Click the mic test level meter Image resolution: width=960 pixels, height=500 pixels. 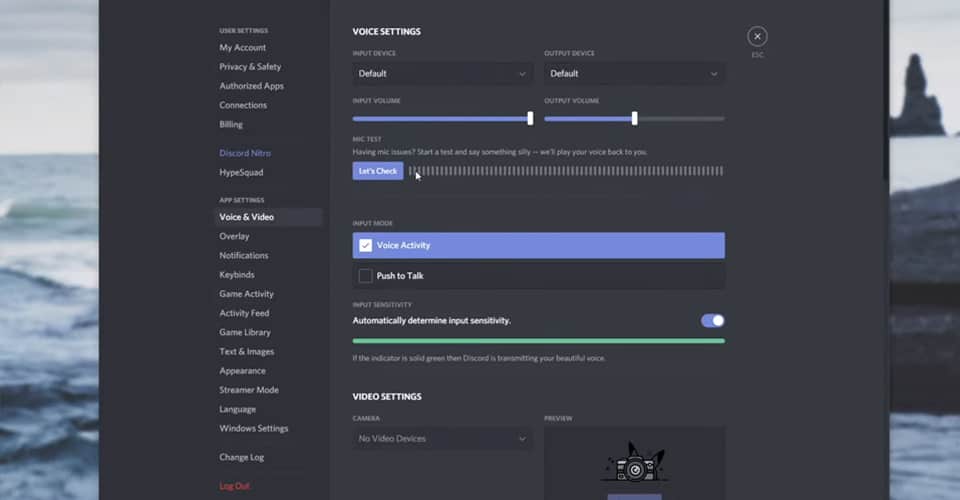pyautogui.click(x=566, y=171)
